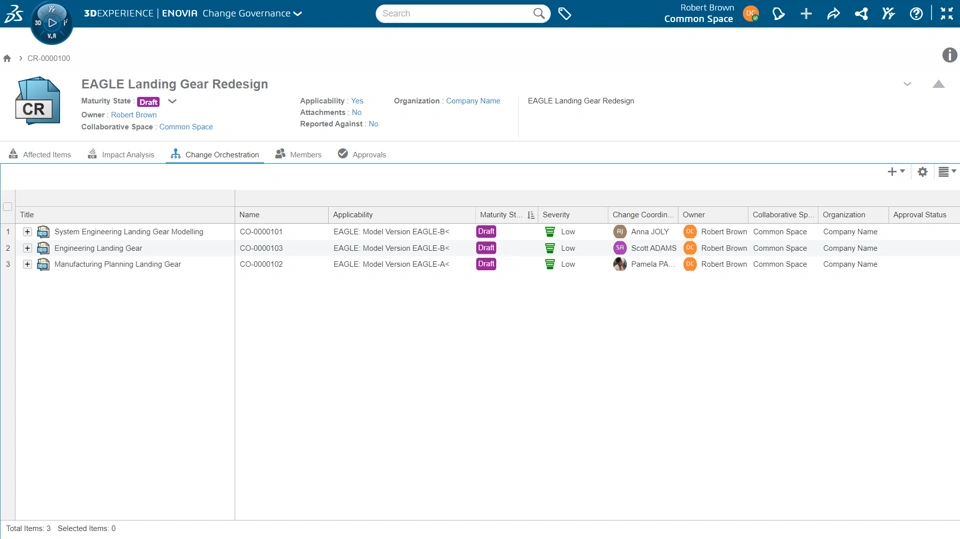
Task: Click the CR change request icon
Action: click(38, 101)
